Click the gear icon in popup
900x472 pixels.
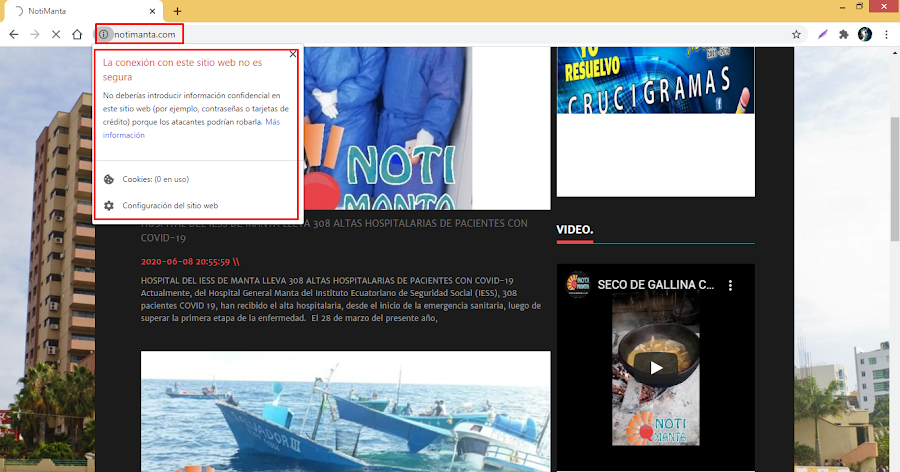pos(108,206)
